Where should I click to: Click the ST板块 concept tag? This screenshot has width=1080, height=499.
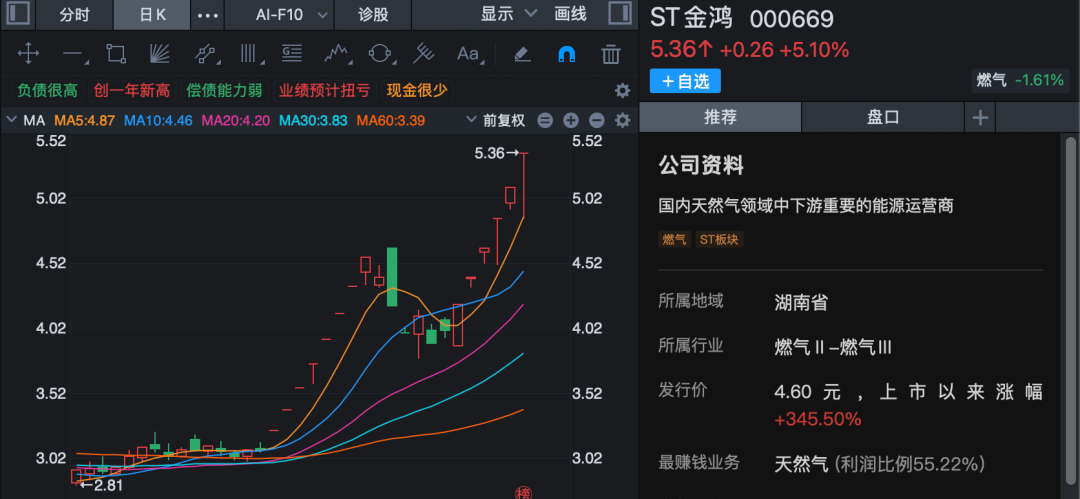[719, 239]
